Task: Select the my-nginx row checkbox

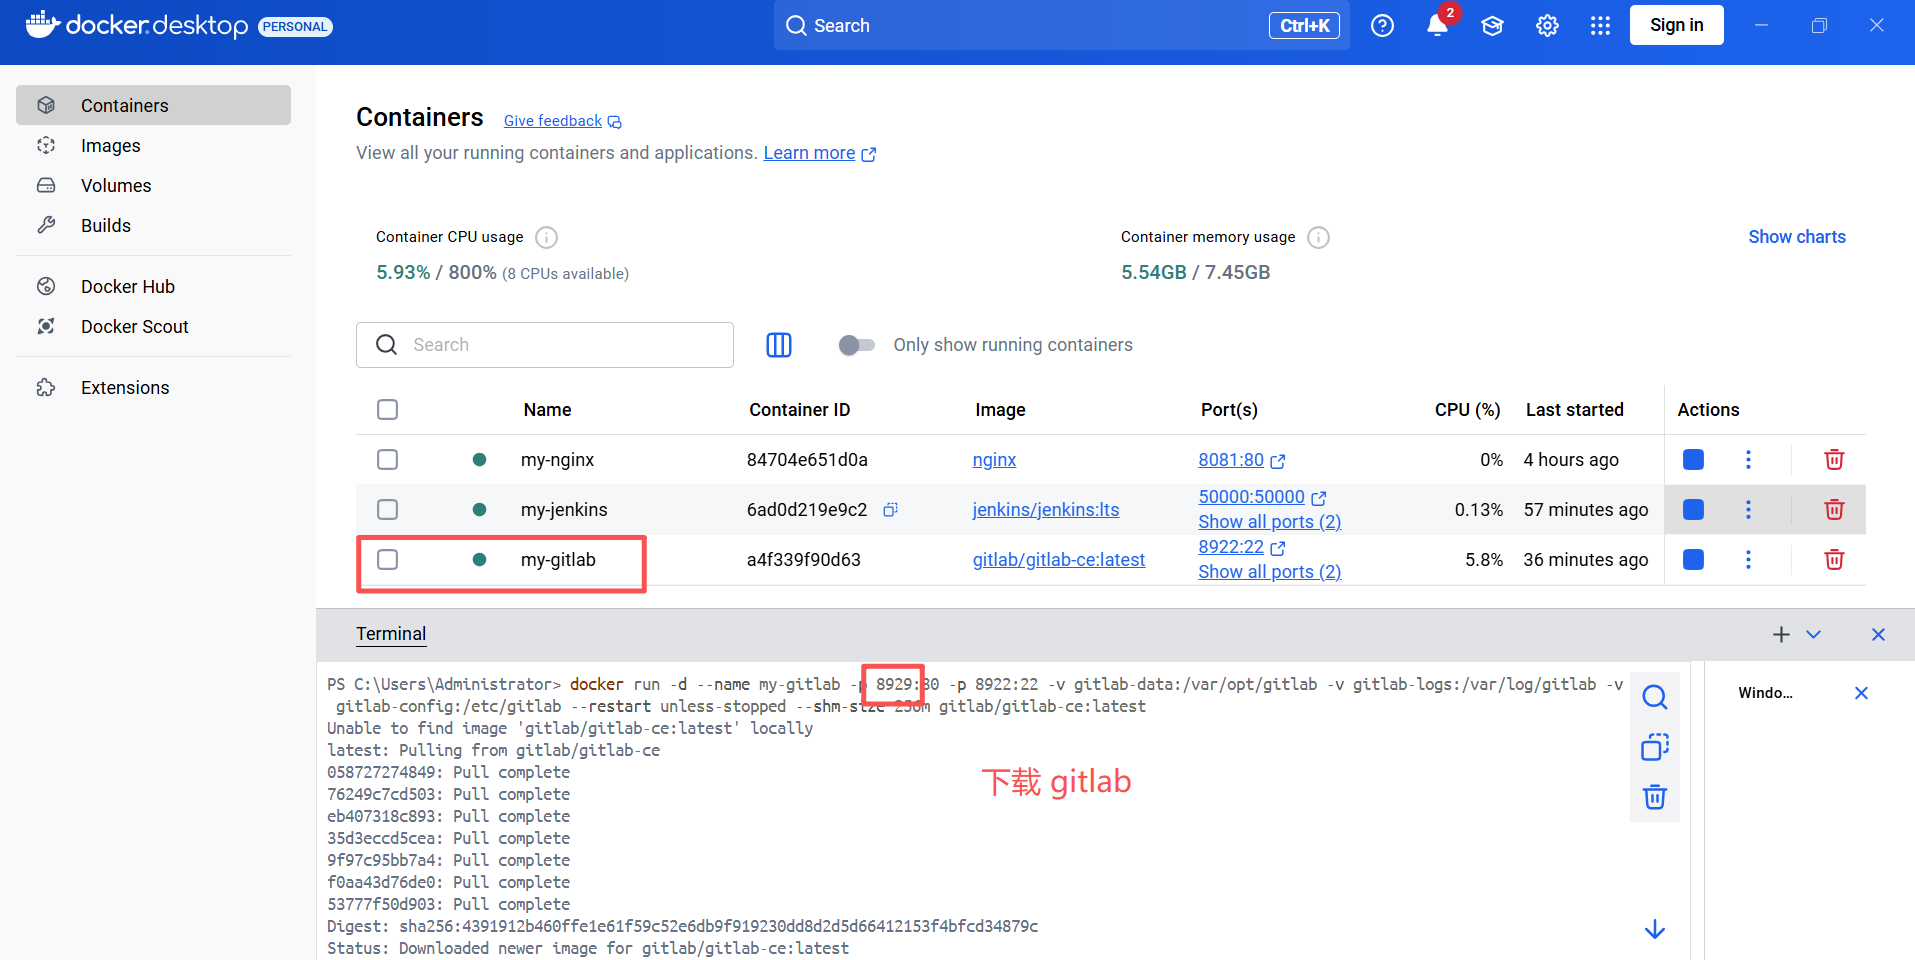Action: tap(388, 460)
